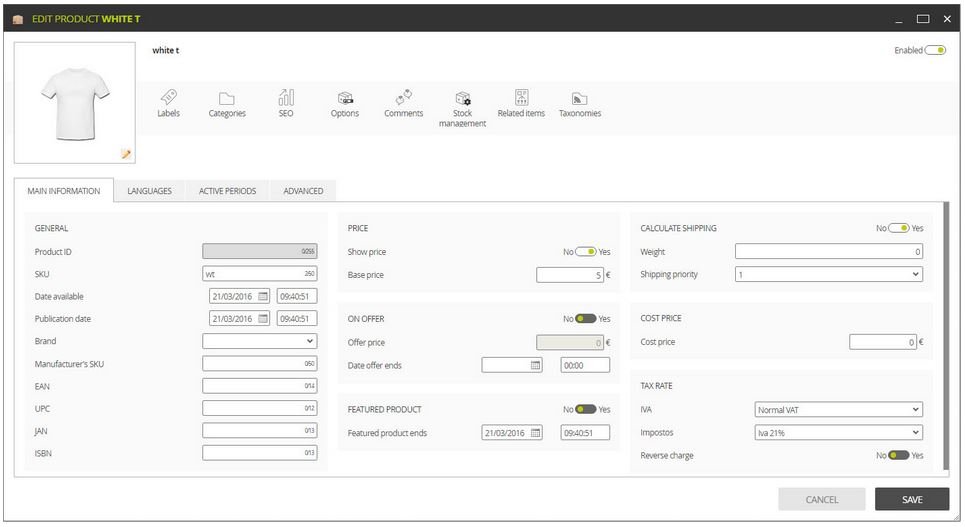Screen dimensions: 965x527
Task: Expand the Impostos Iva 21% dropdown
Action: coord(839,433)
